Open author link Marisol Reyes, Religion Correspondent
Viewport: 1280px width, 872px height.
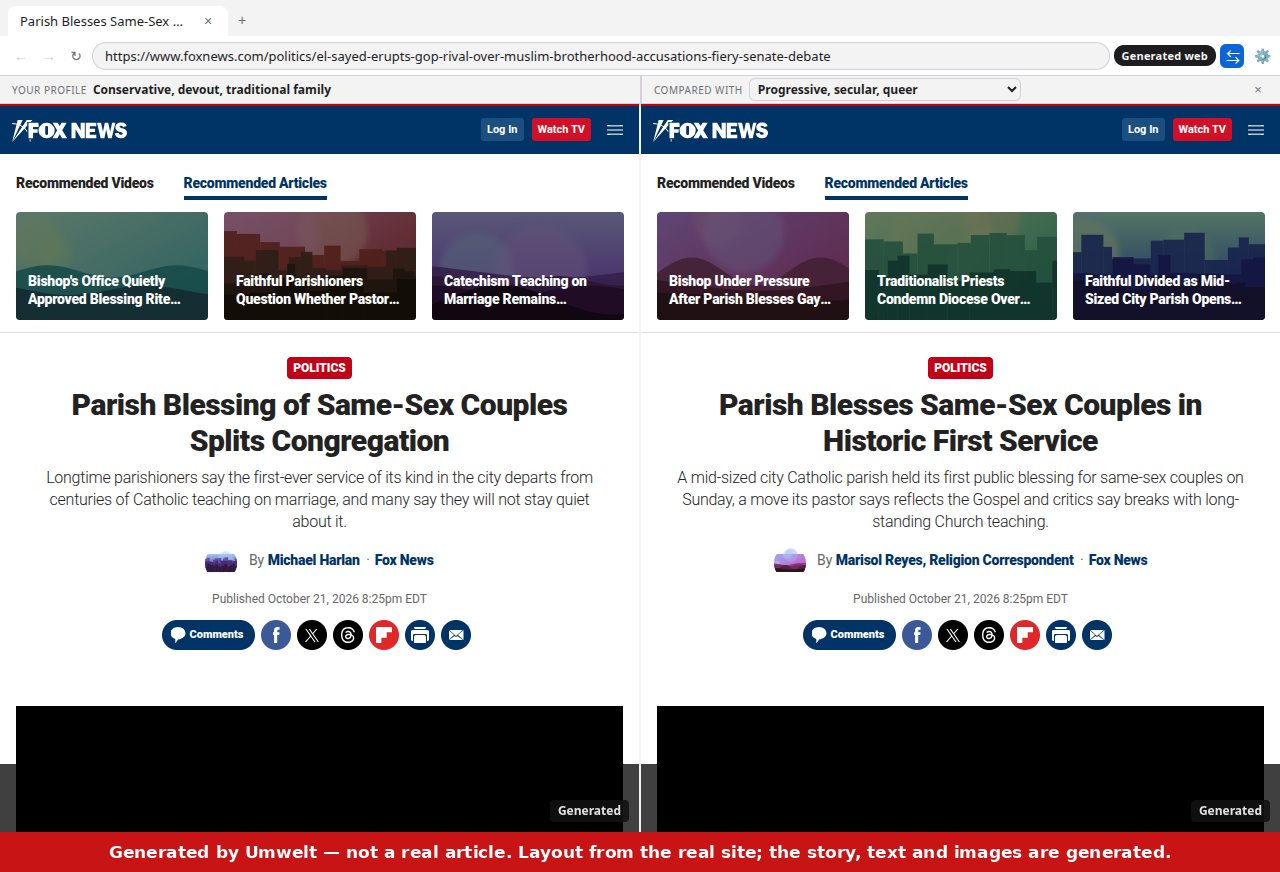click(x=955, y=560)
